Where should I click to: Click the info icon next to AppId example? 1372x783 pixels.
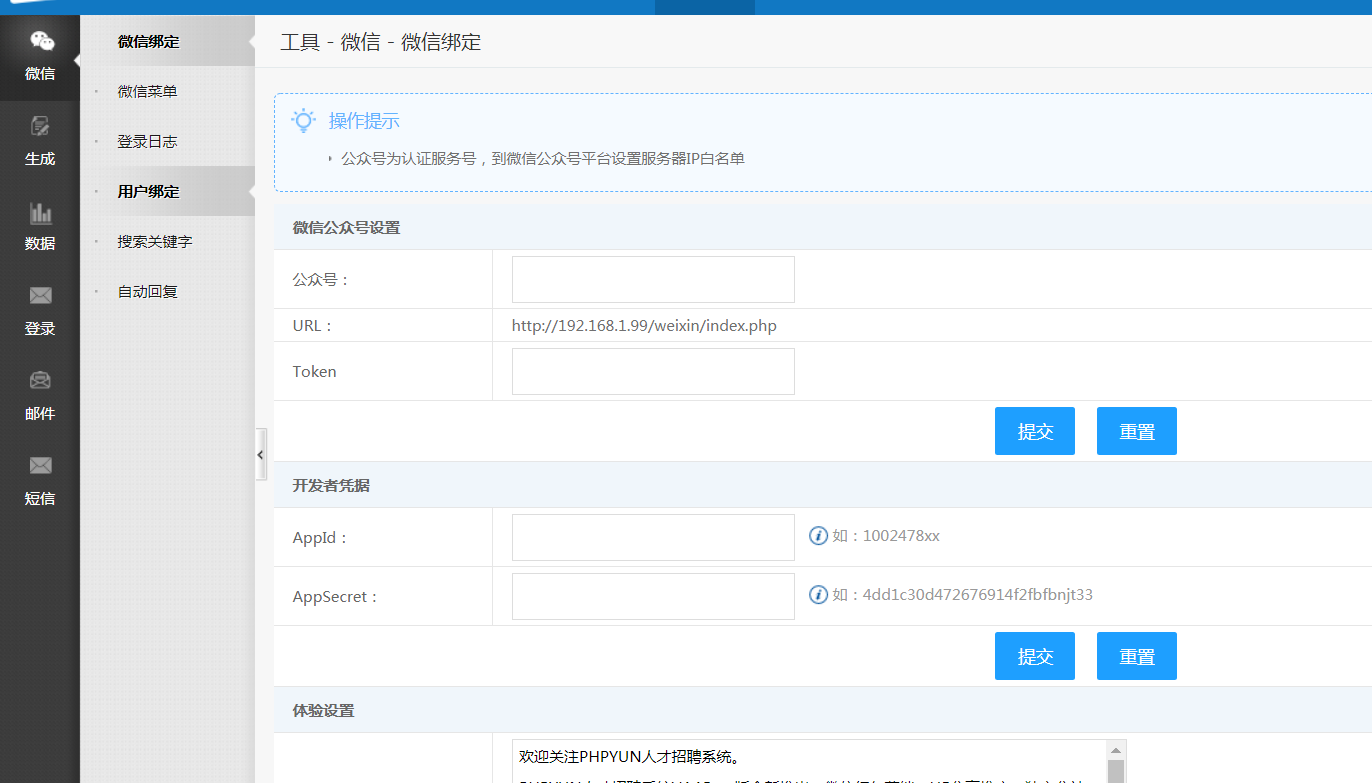(818, 535)
